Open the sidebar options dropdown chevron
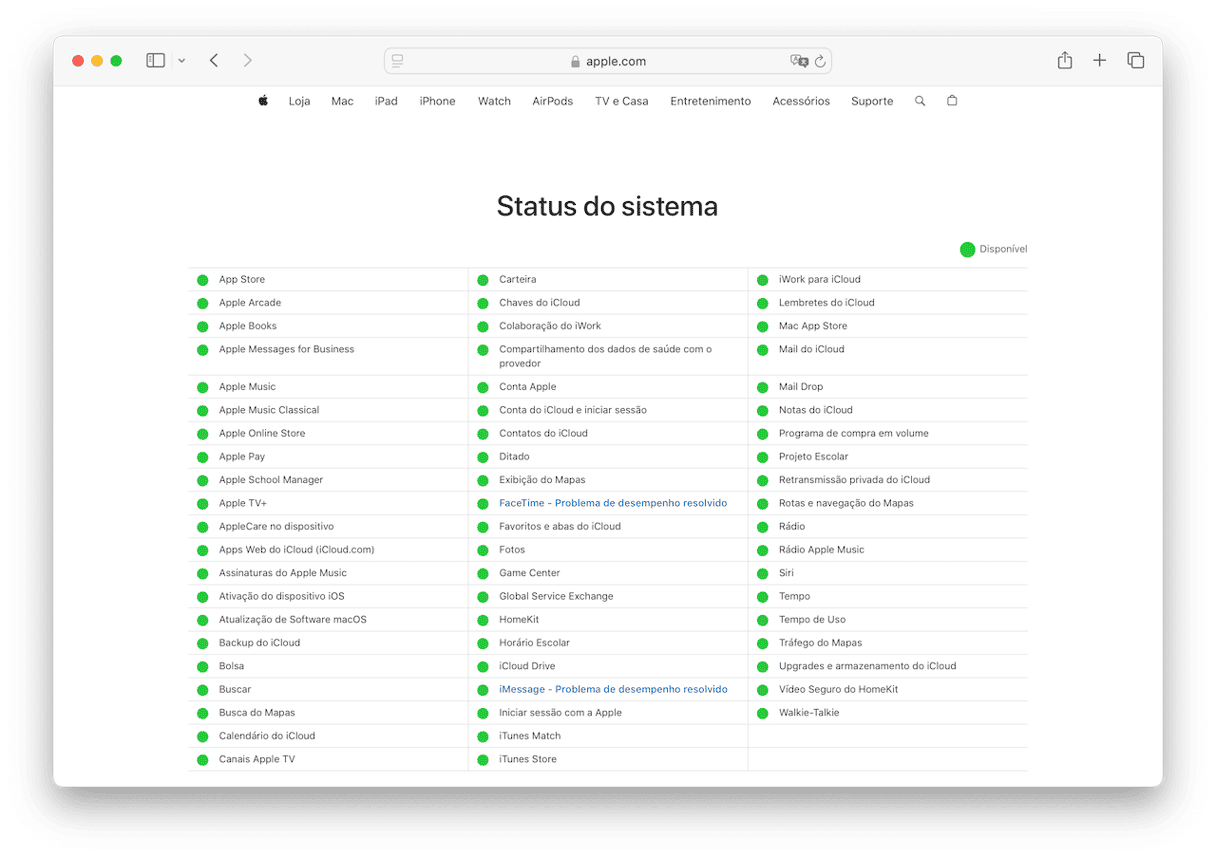1216x857 pixels. point(181,61)
